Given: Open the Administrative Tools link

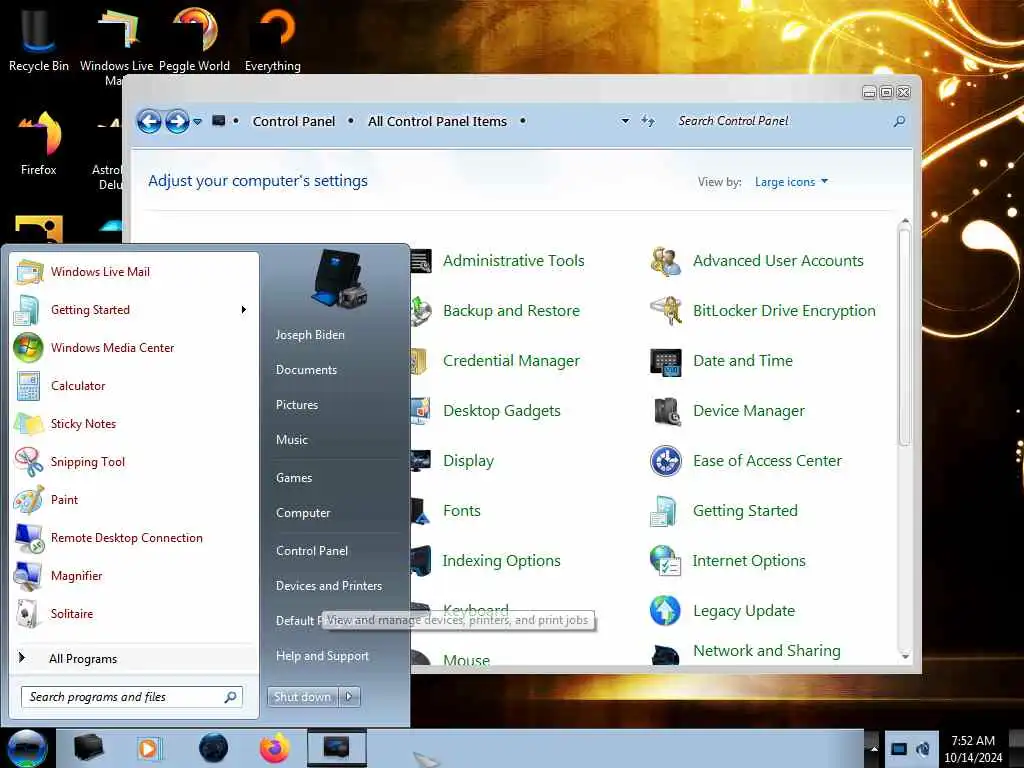Looking at the screenshot, I should point(514,261).
